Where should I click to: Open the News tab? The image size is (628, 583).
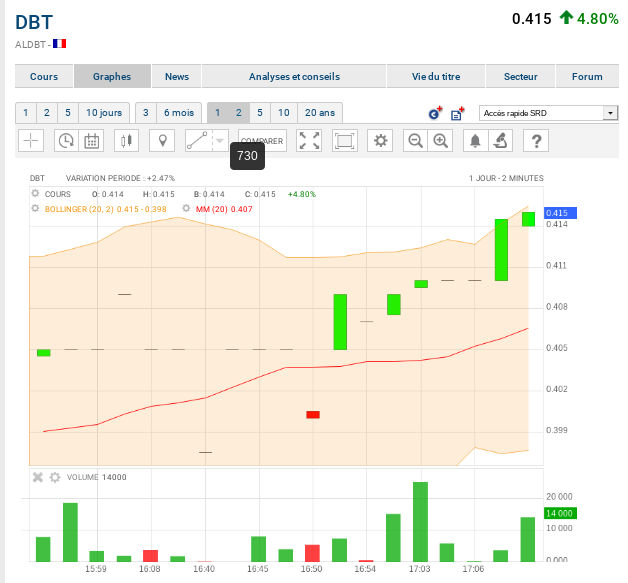(177, 76)
